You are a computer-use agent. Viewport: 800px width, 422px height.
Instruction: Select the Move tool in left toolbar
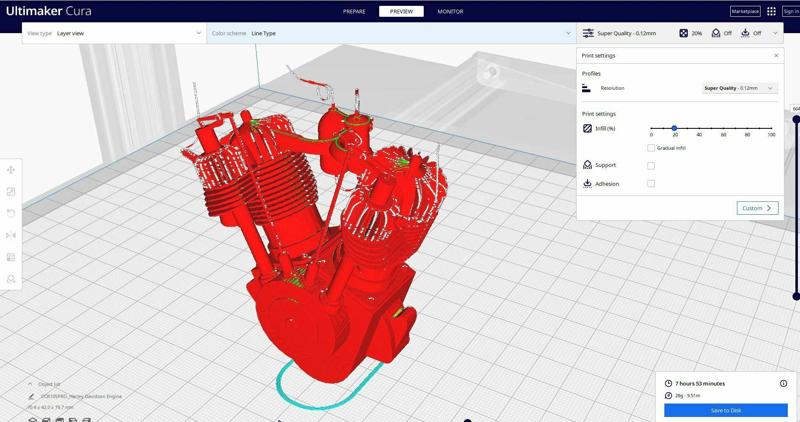coord(11,170)
